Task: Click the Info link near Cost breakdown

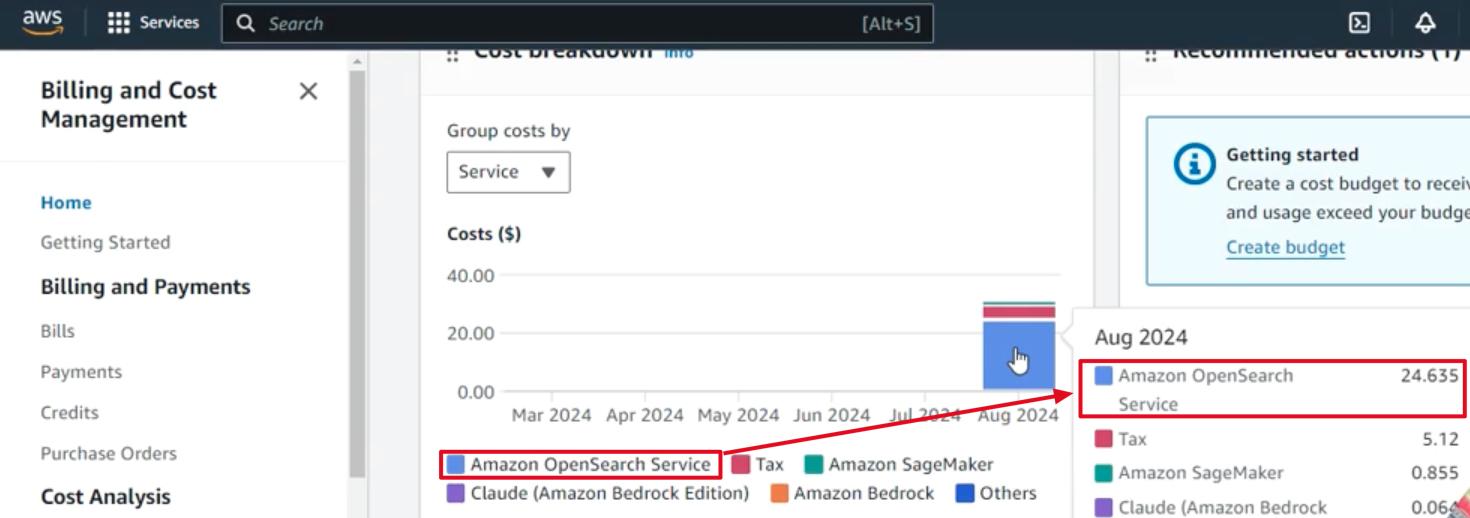Action: [679, 53]
